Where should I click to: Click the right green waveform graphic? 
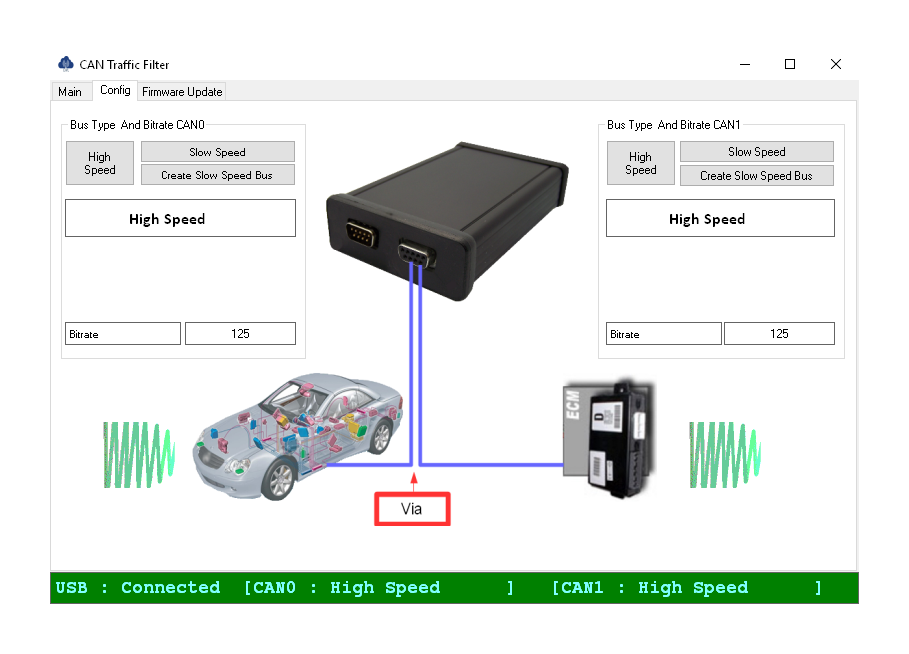[x=725, y=455]
